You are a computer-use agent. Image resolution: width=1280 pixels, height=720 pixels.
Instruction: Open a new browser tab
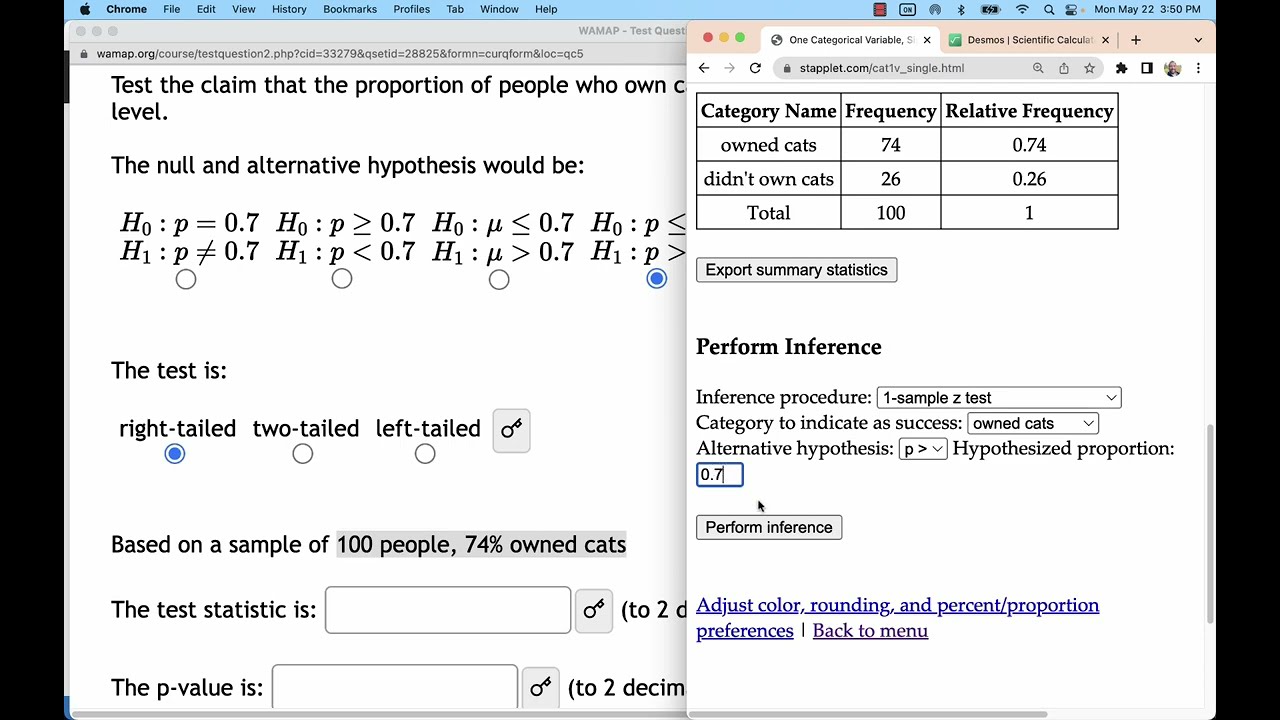click(x=1135, y=40)
